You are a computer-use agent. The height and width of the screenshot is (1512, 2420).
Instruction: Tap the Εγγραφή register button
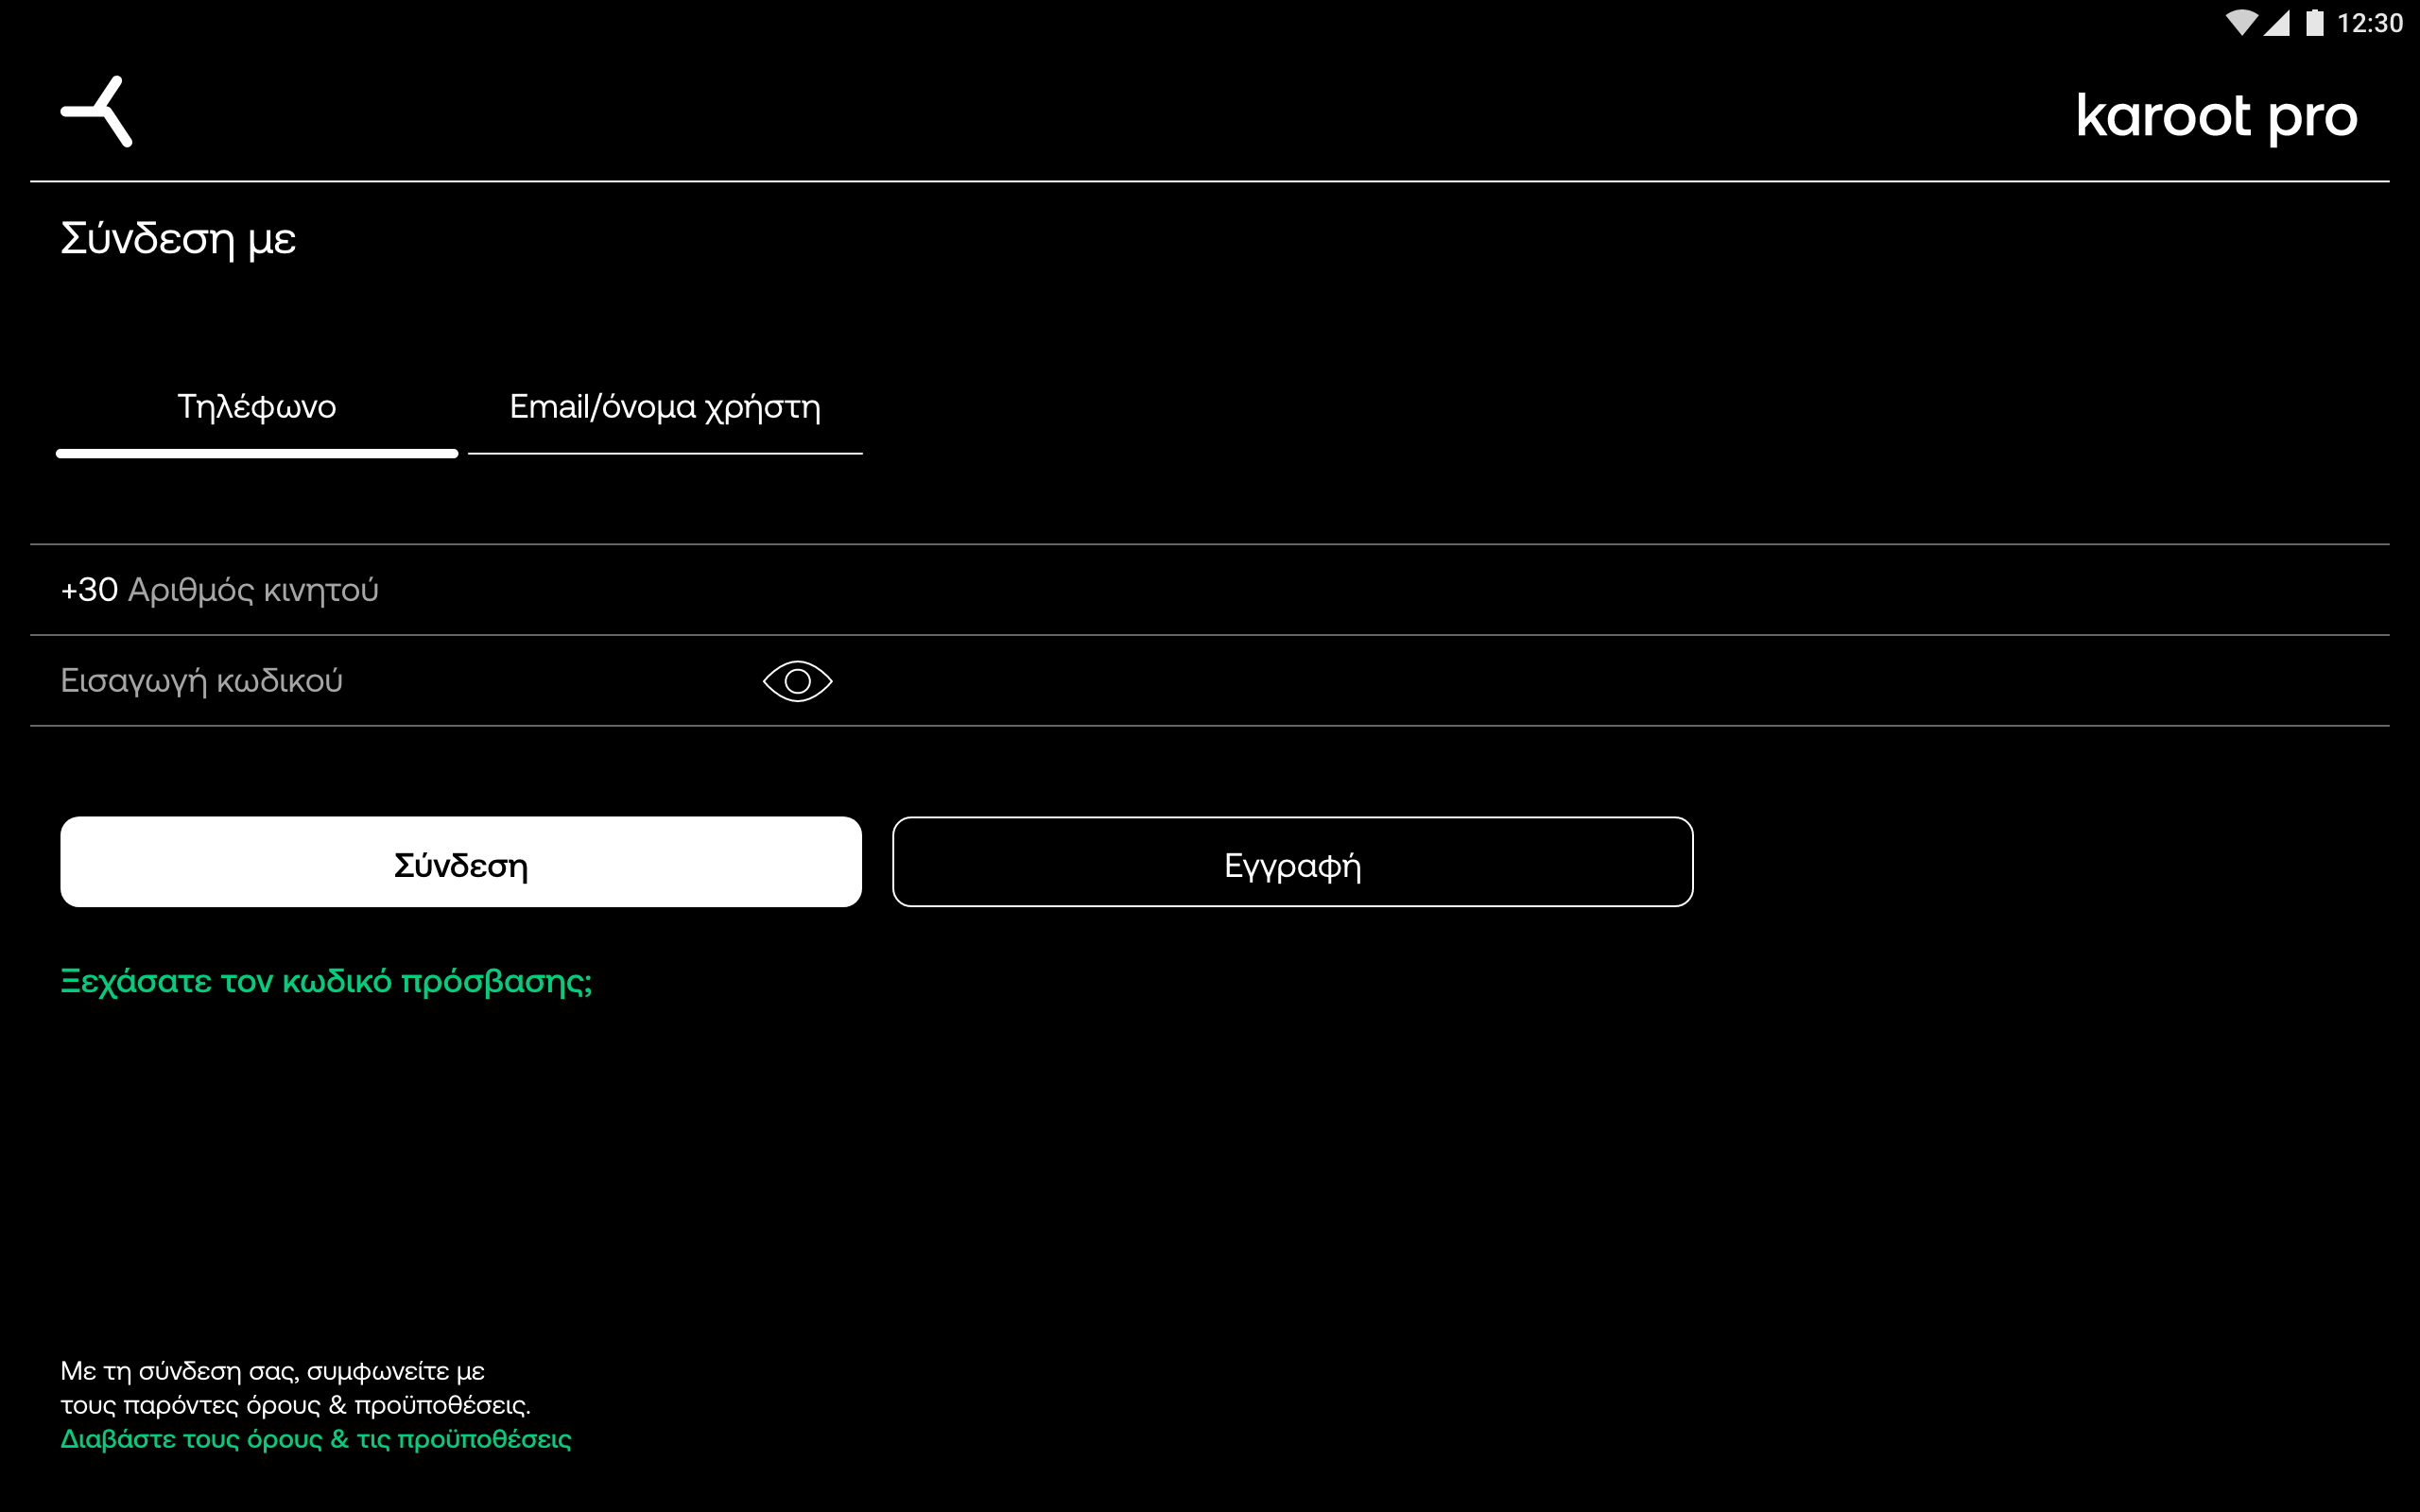click(1292, 862)
